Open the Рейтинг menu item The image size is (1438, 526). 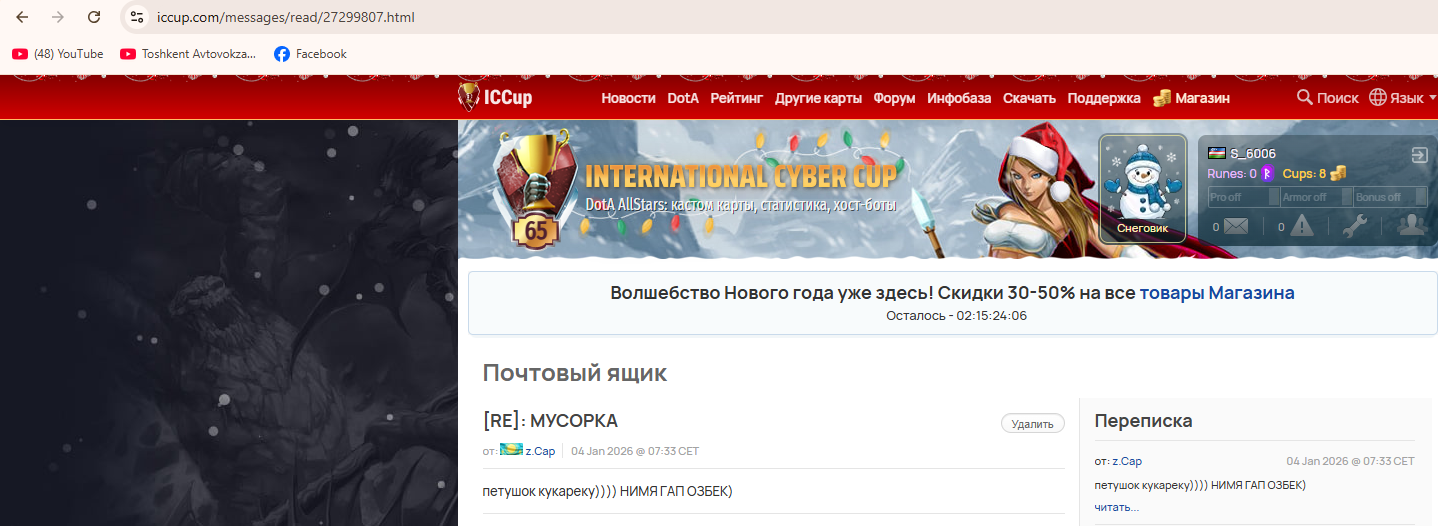tap(736, 98)
